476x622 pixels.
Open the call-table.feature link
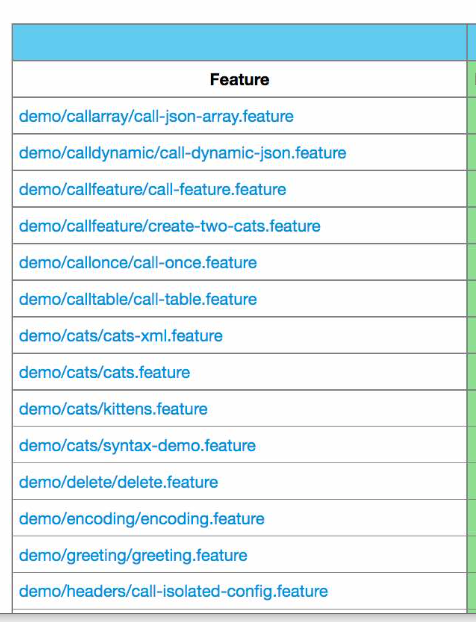coord(138,299)
